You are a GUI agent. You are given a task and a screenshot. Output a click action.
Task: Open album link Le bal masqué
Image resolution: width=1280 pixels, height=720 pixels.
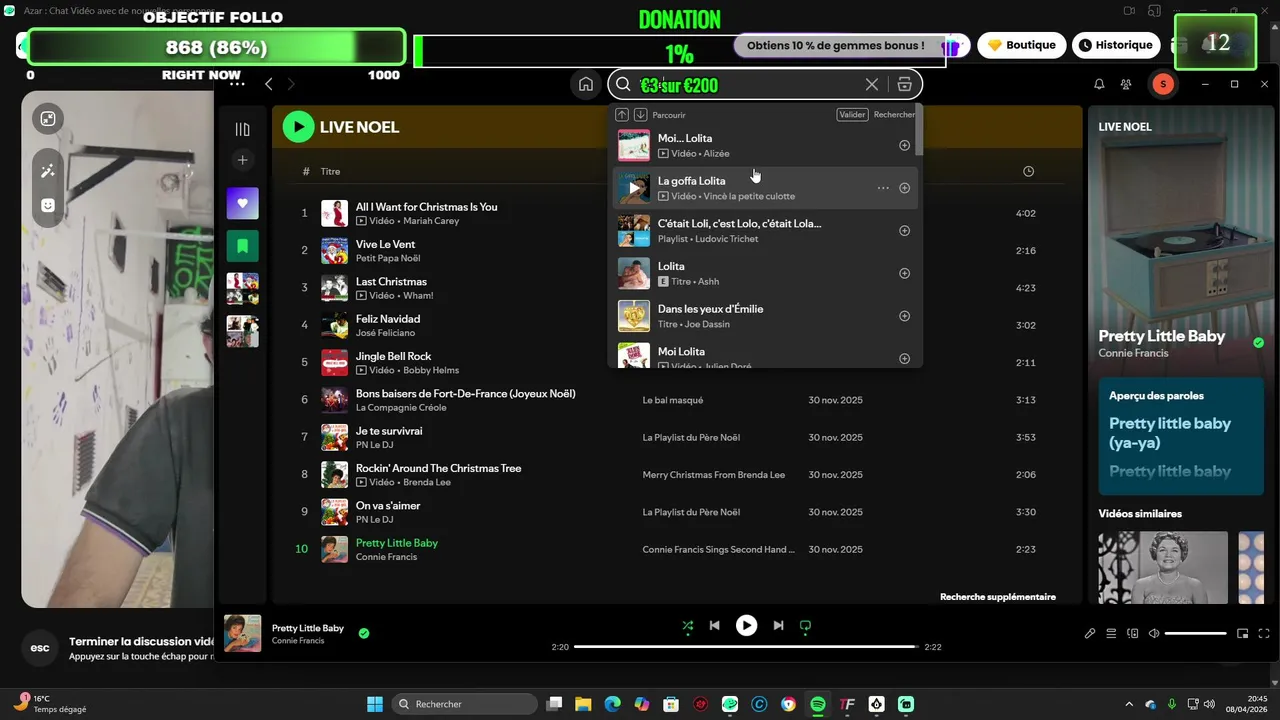tap(672, 400)
